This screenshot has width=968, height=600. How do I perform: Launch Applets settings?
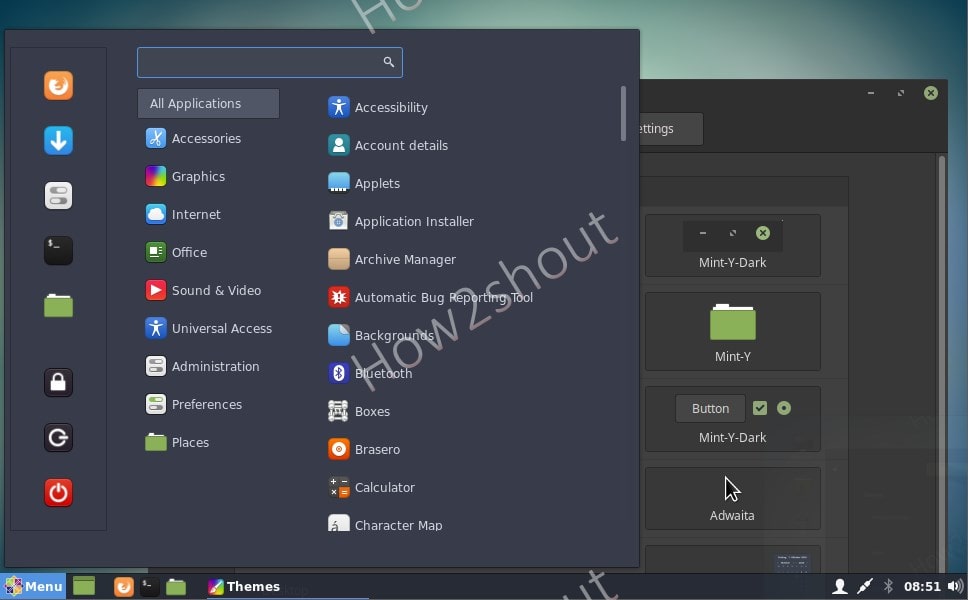click(x=364, y=183)
